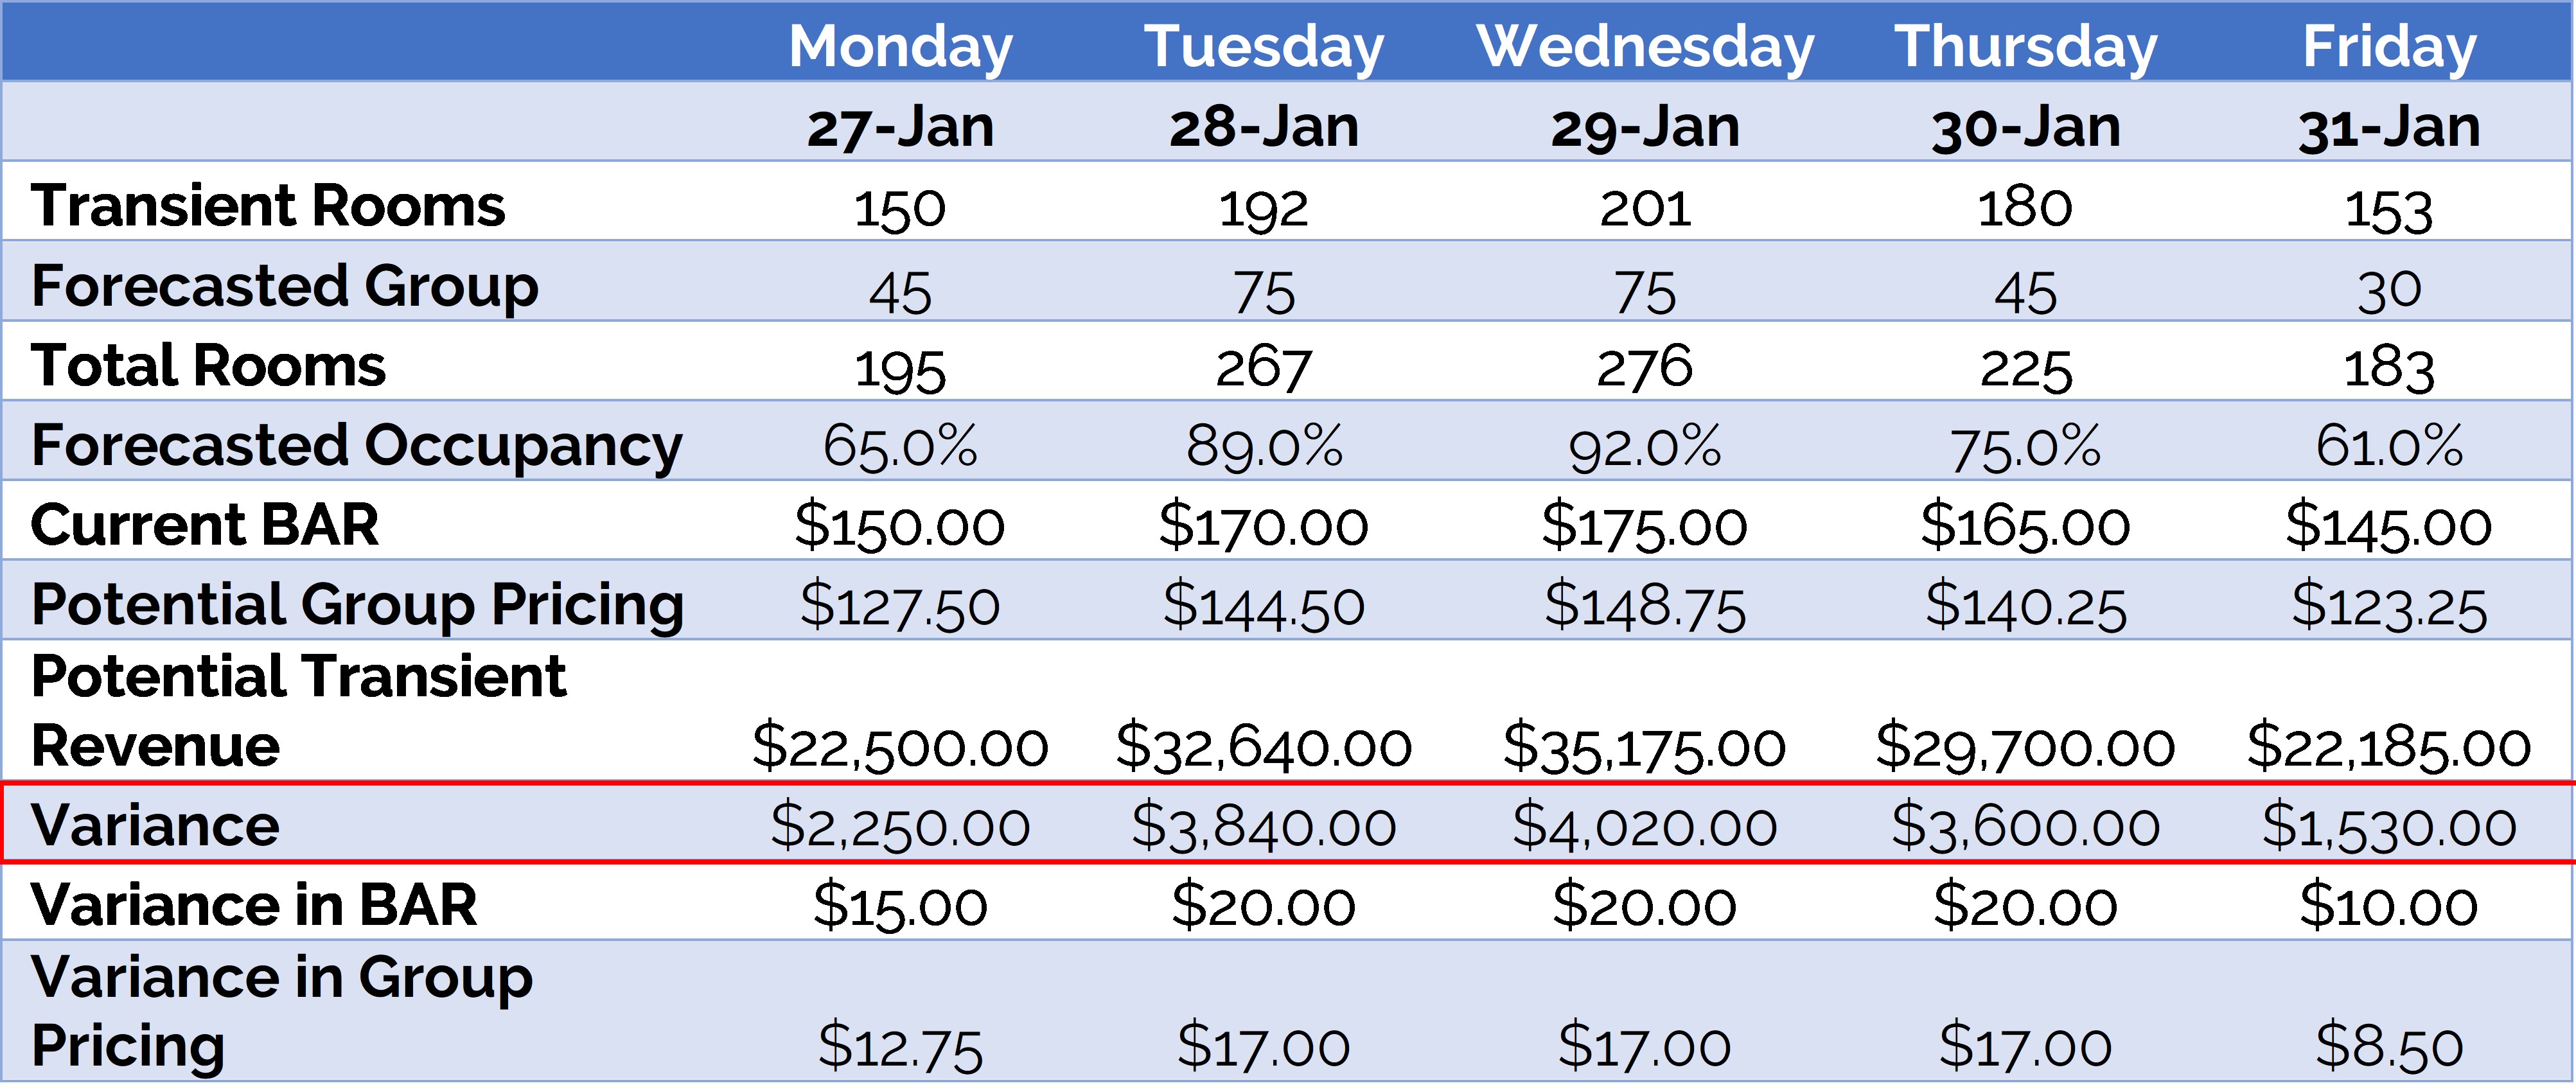This screenshot has width=2576, height=1090.
Task: Select Wednesday's Total Rooms value 276
Action: click(x=1645, y=368)
